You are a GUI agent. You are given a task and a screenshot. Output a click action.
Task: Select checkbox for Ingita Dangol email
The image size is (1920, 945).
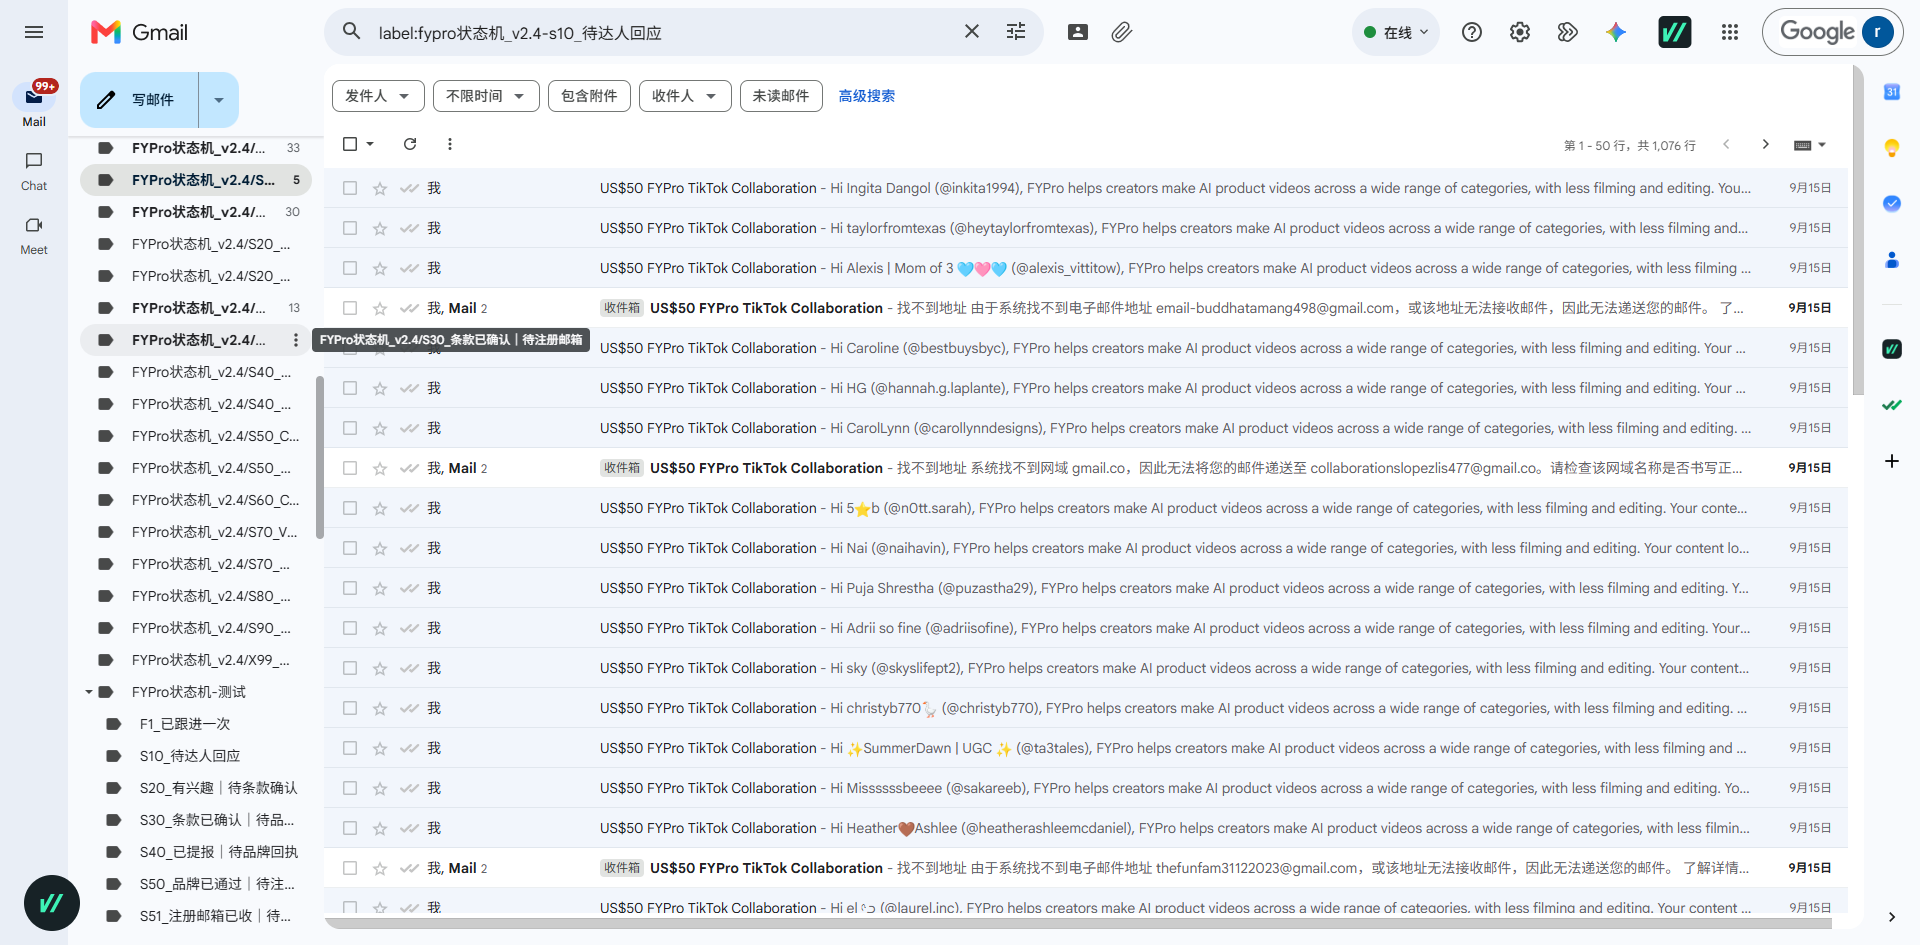tap(350, 188)
